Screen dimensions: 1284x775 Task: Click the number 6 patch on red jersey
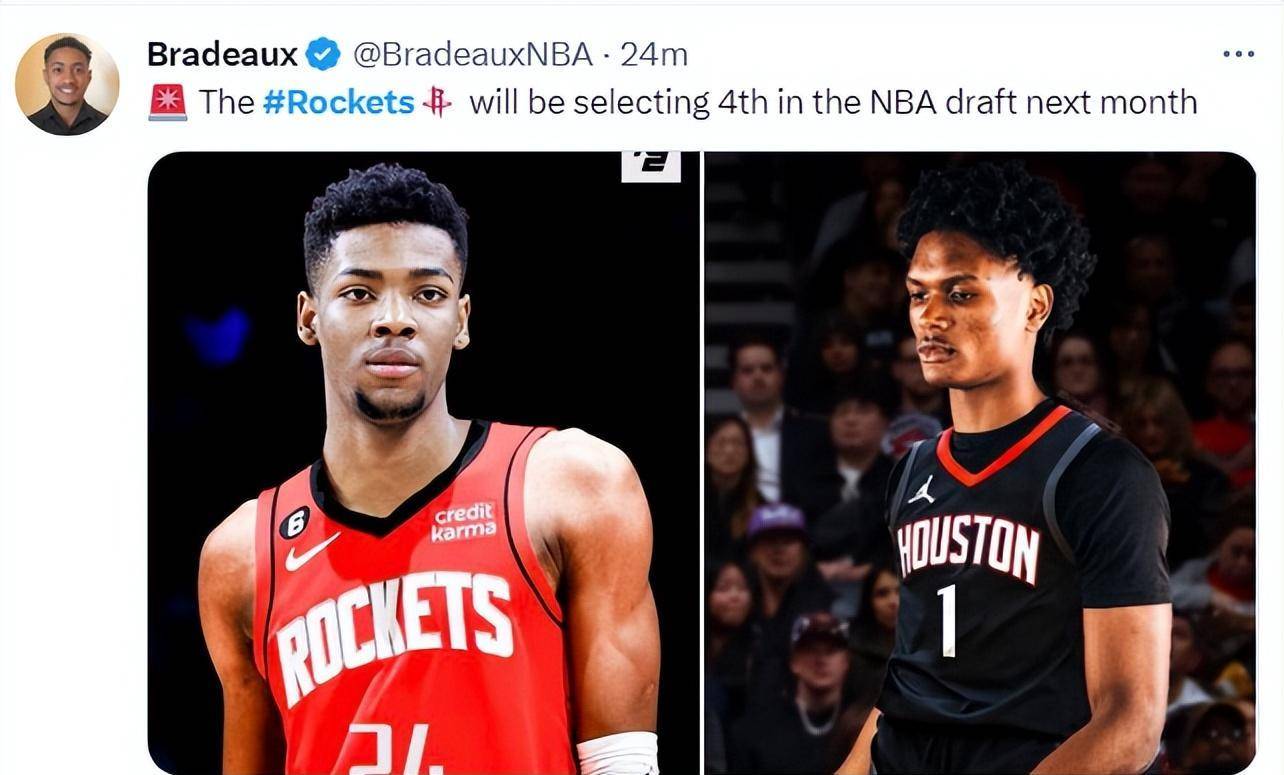tap(294, 521)
